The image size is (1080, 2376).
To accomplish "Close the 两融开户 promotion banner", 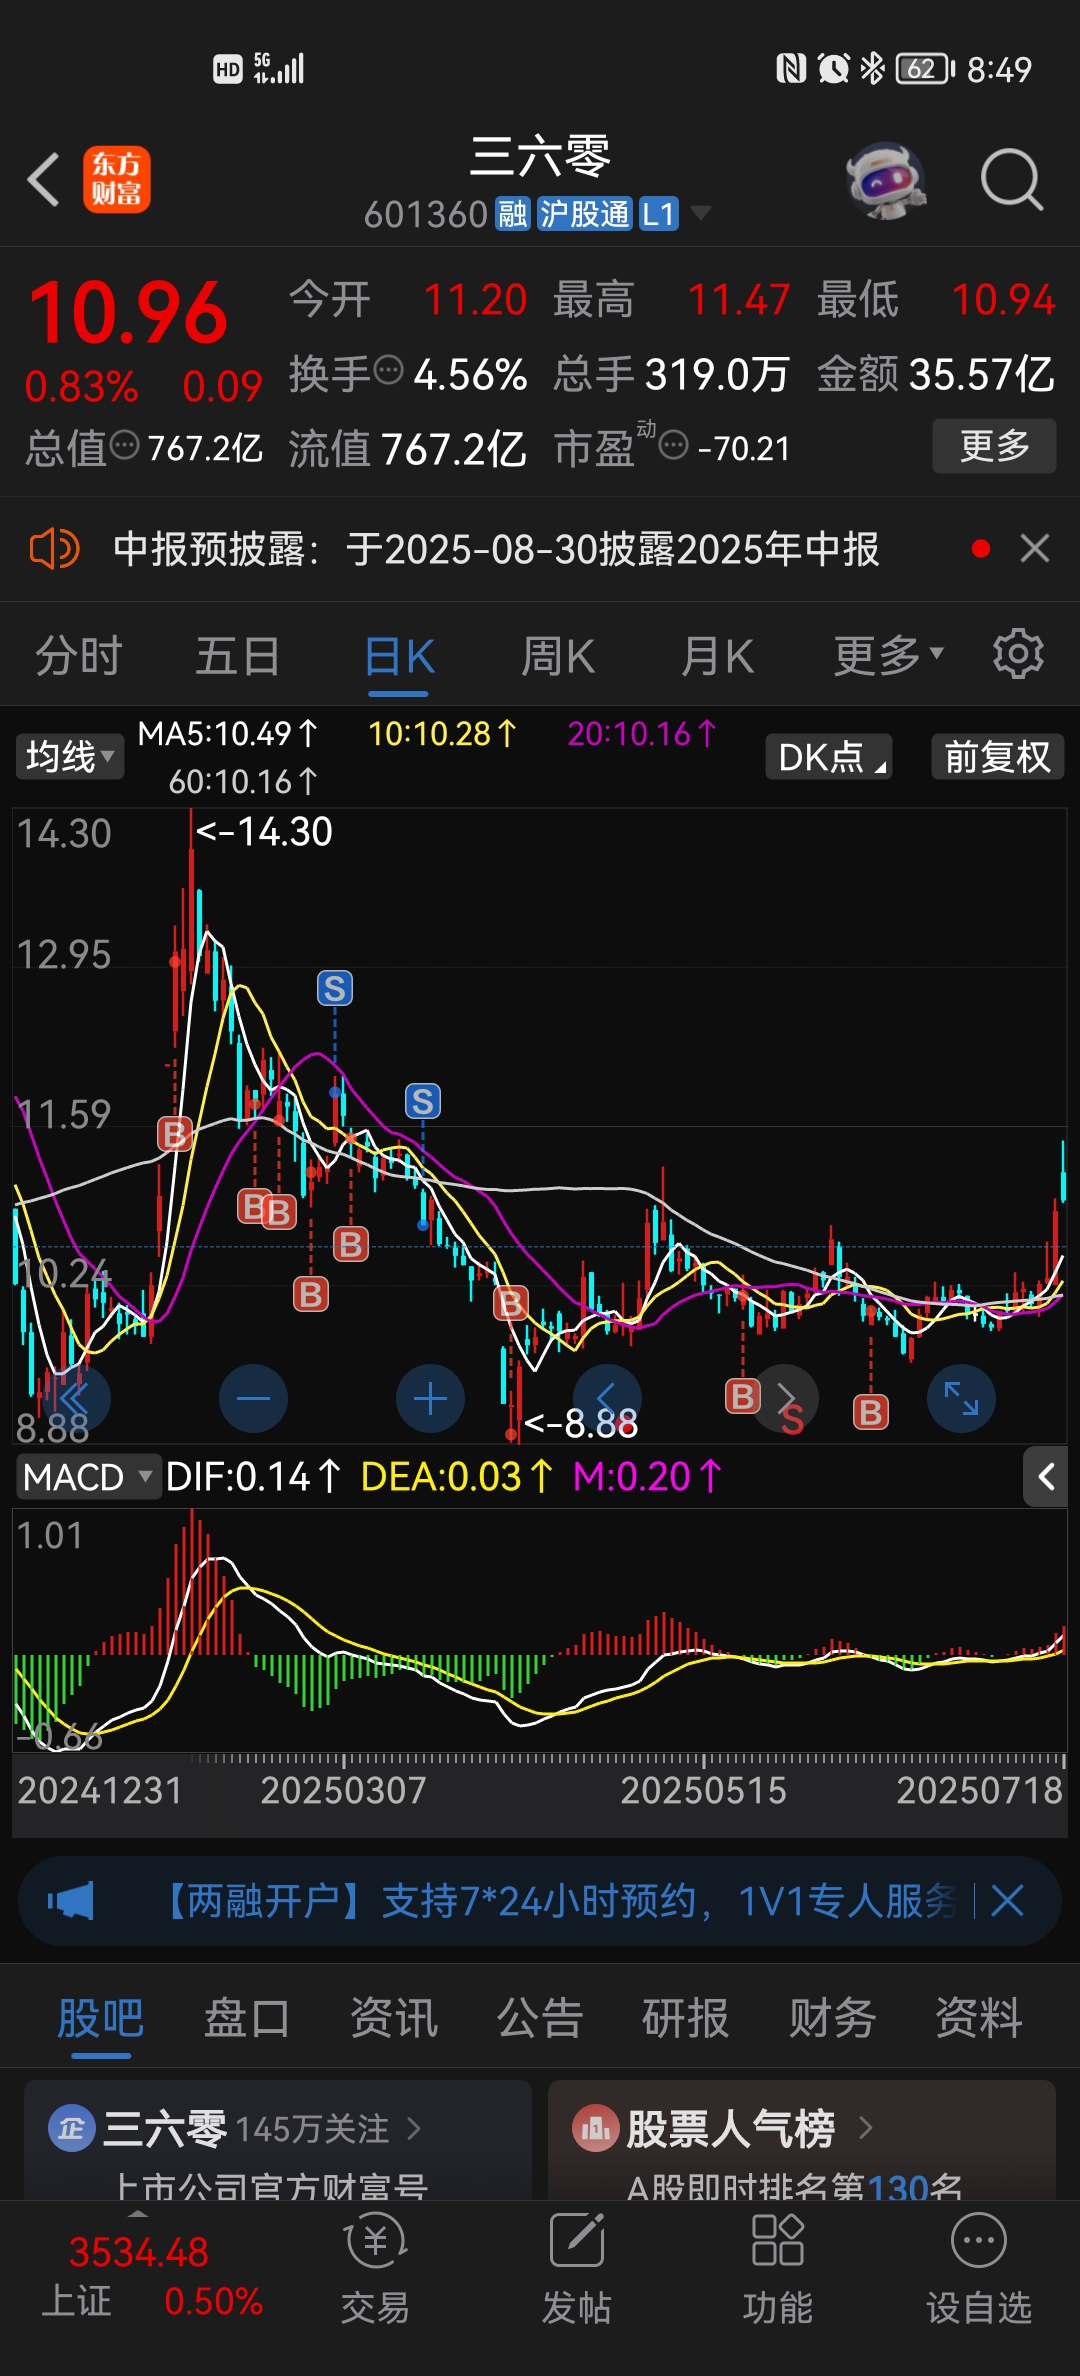I will 1008,1900.
